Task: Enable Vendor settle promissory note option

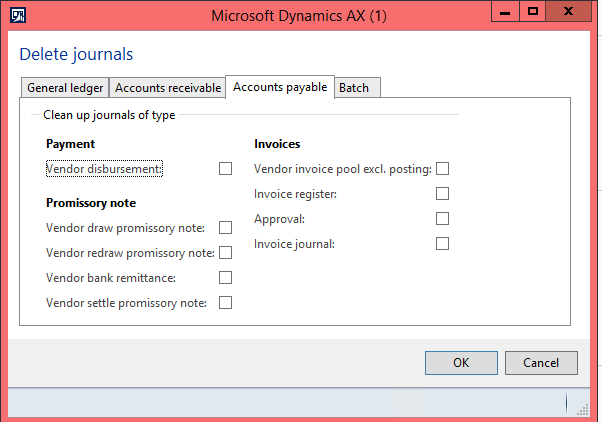Action: point(226,302)
